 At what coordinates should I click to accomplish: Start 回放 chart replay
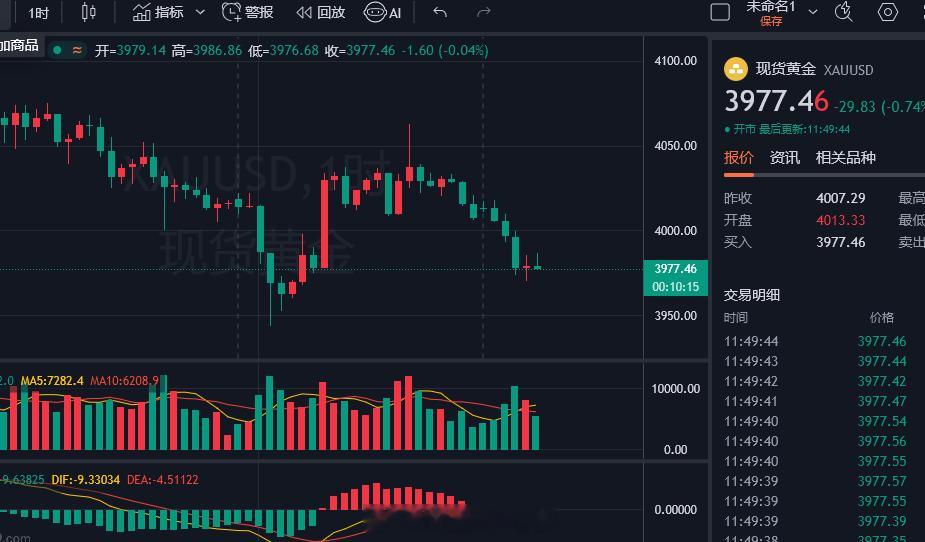(x=320, y=12)
